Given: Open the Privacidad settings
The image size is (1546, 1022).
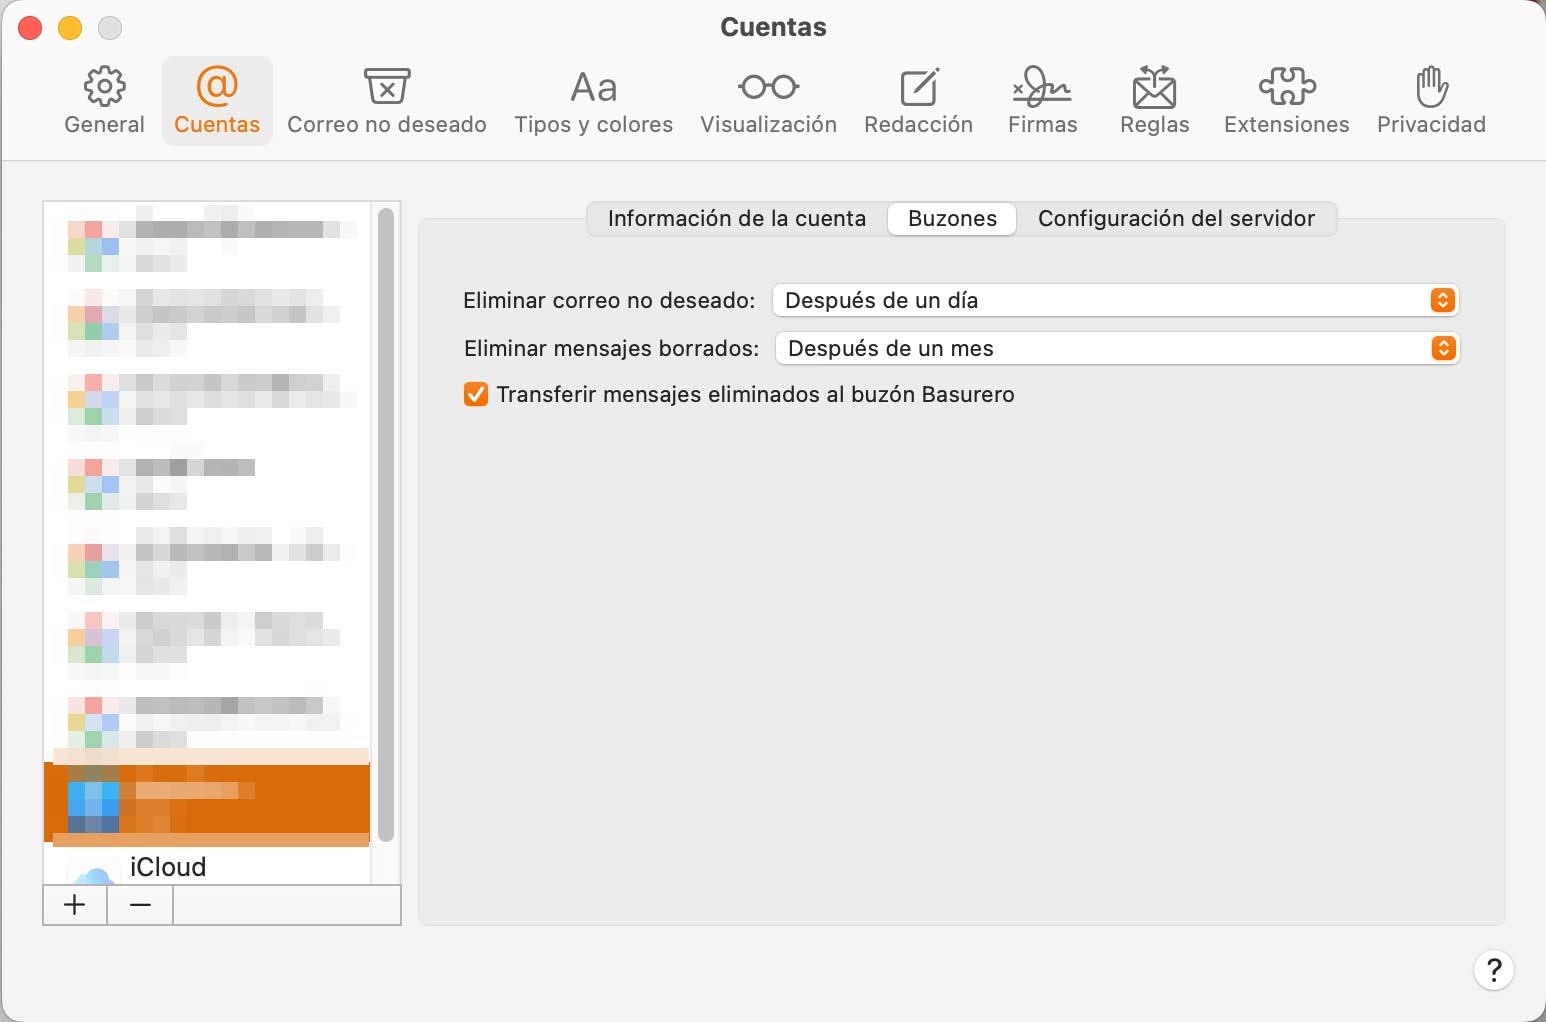Looking at the screenshot, I should (x=1431, y=98).
